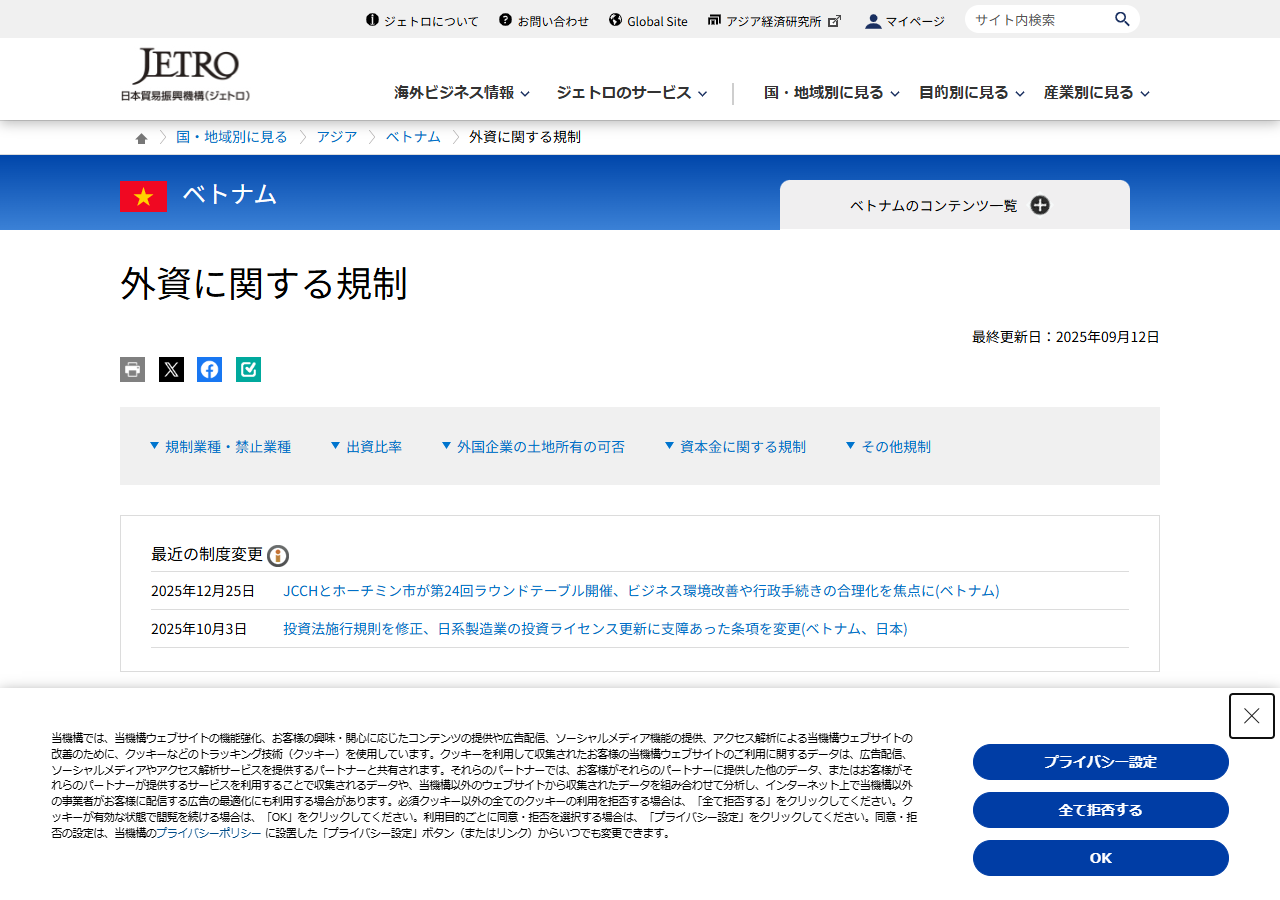Expand 産業別に見る menu

click(1097, 92)
